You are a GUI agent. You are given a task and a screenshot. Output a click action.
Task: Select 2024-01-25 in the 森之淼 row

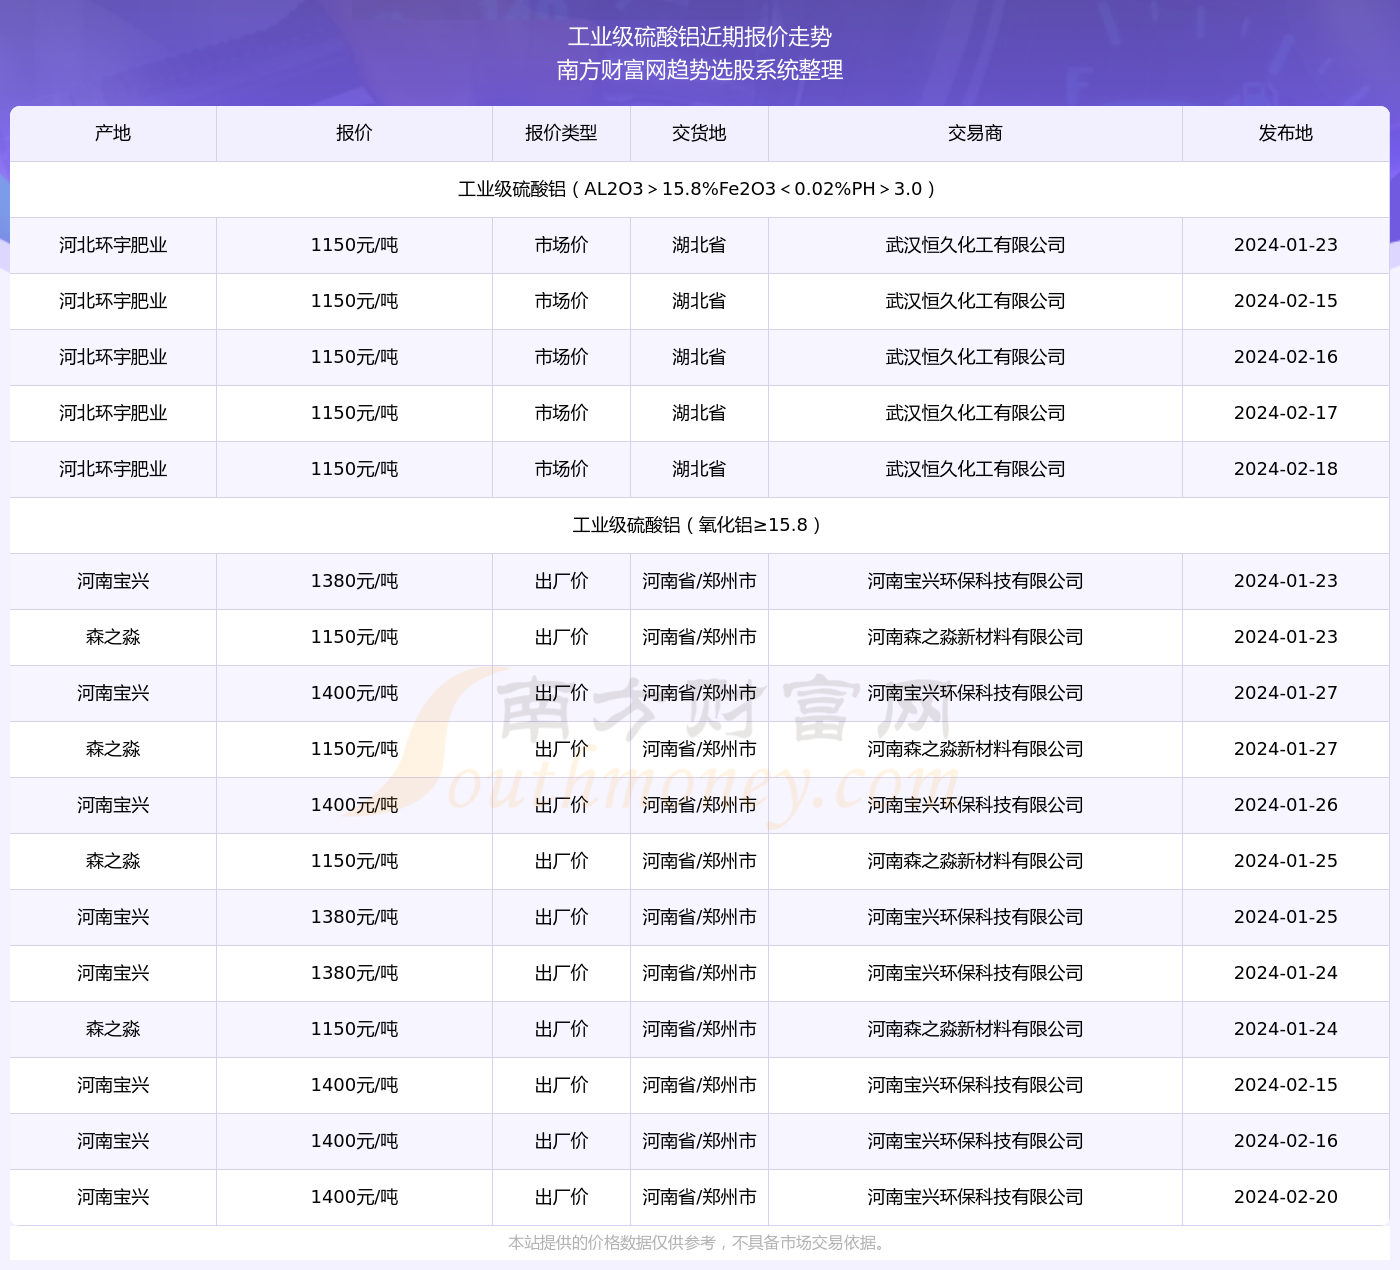(x=1286, y=861)
